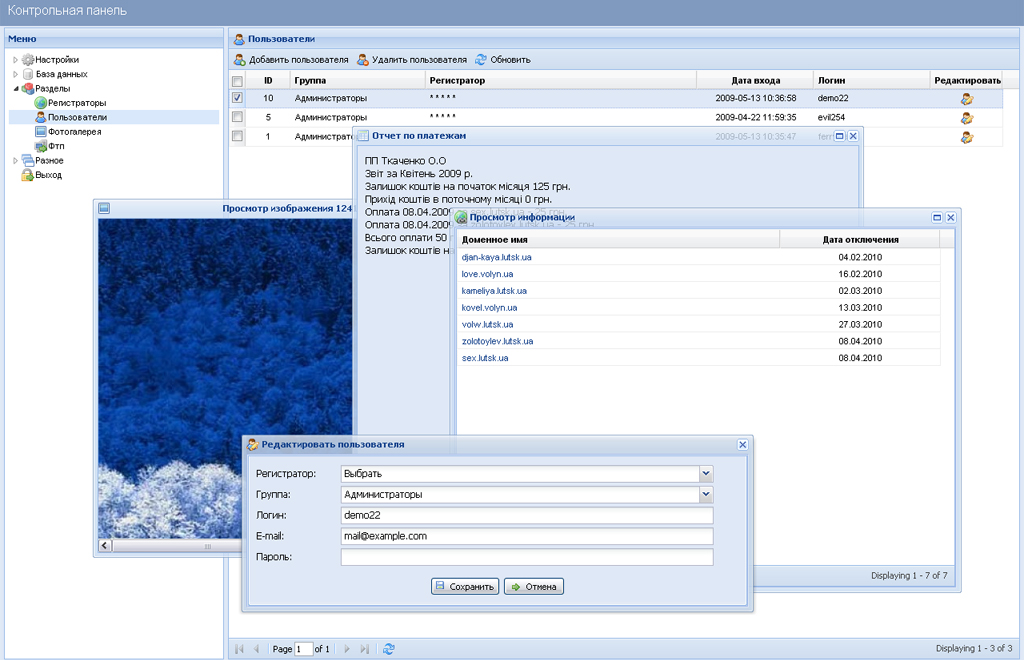Image resolution: width=1024 pixels, height=660 pixels.
Task: Go to last page in pager
Action: tap(364, 649)
